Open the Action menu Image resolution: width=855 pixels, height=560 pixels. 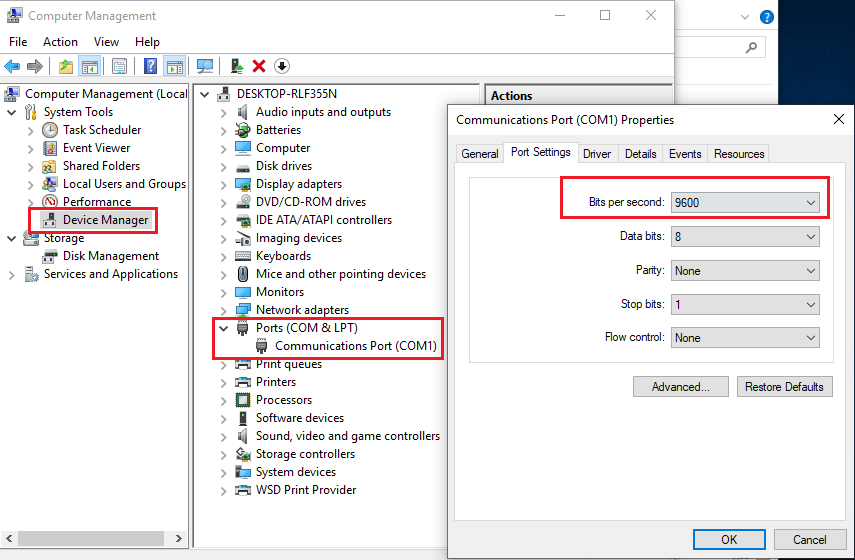(x=60, y=42)
